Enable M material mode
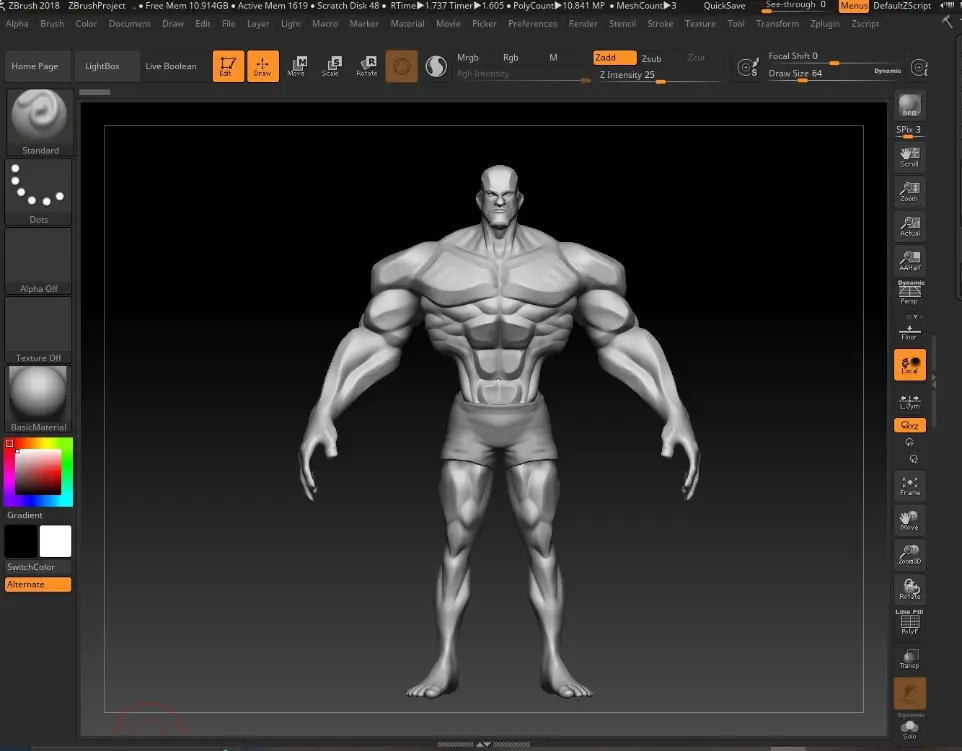Image resolution: width=962 pixels, height=751 pixels. coord(553,58)
